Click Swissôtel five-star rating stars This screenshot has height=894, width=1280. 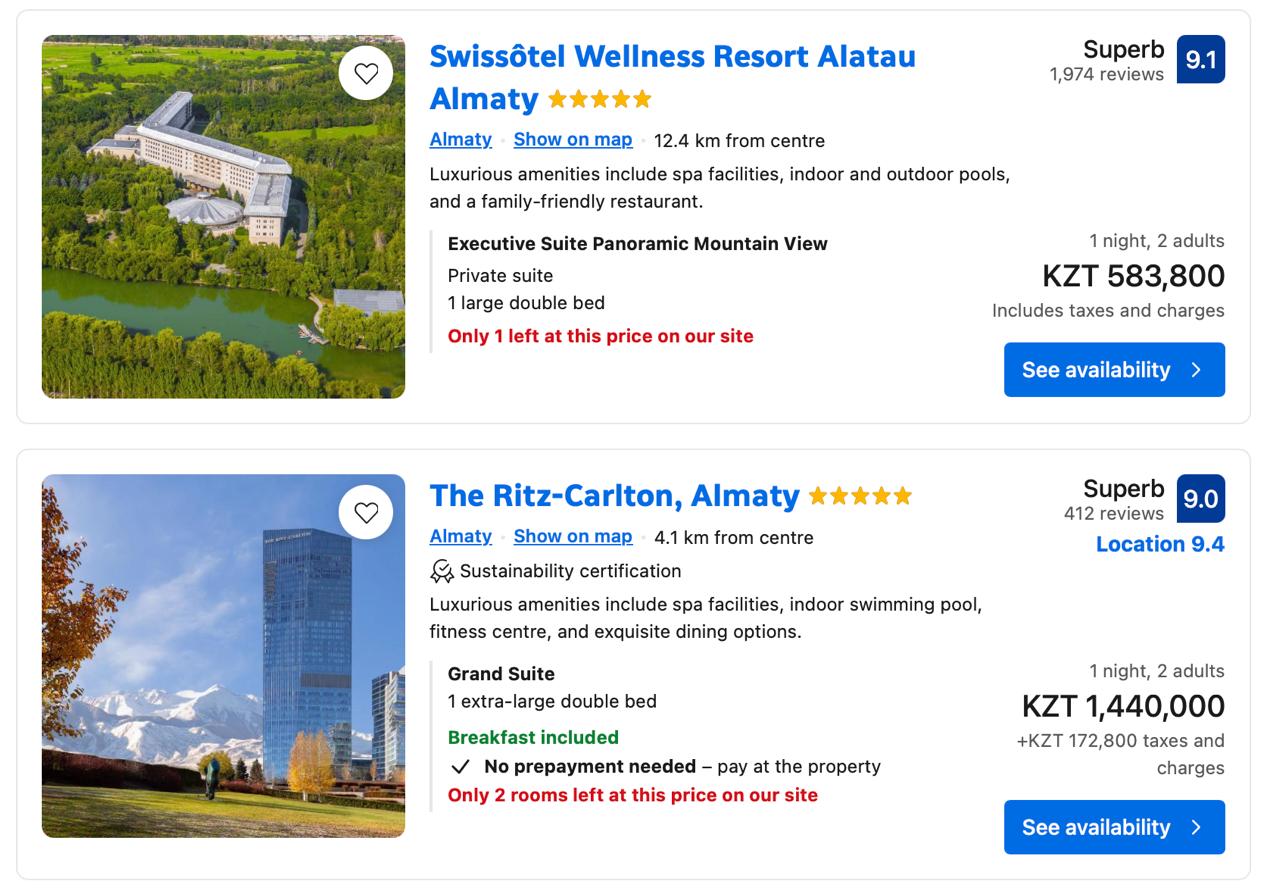coord(600,99)
